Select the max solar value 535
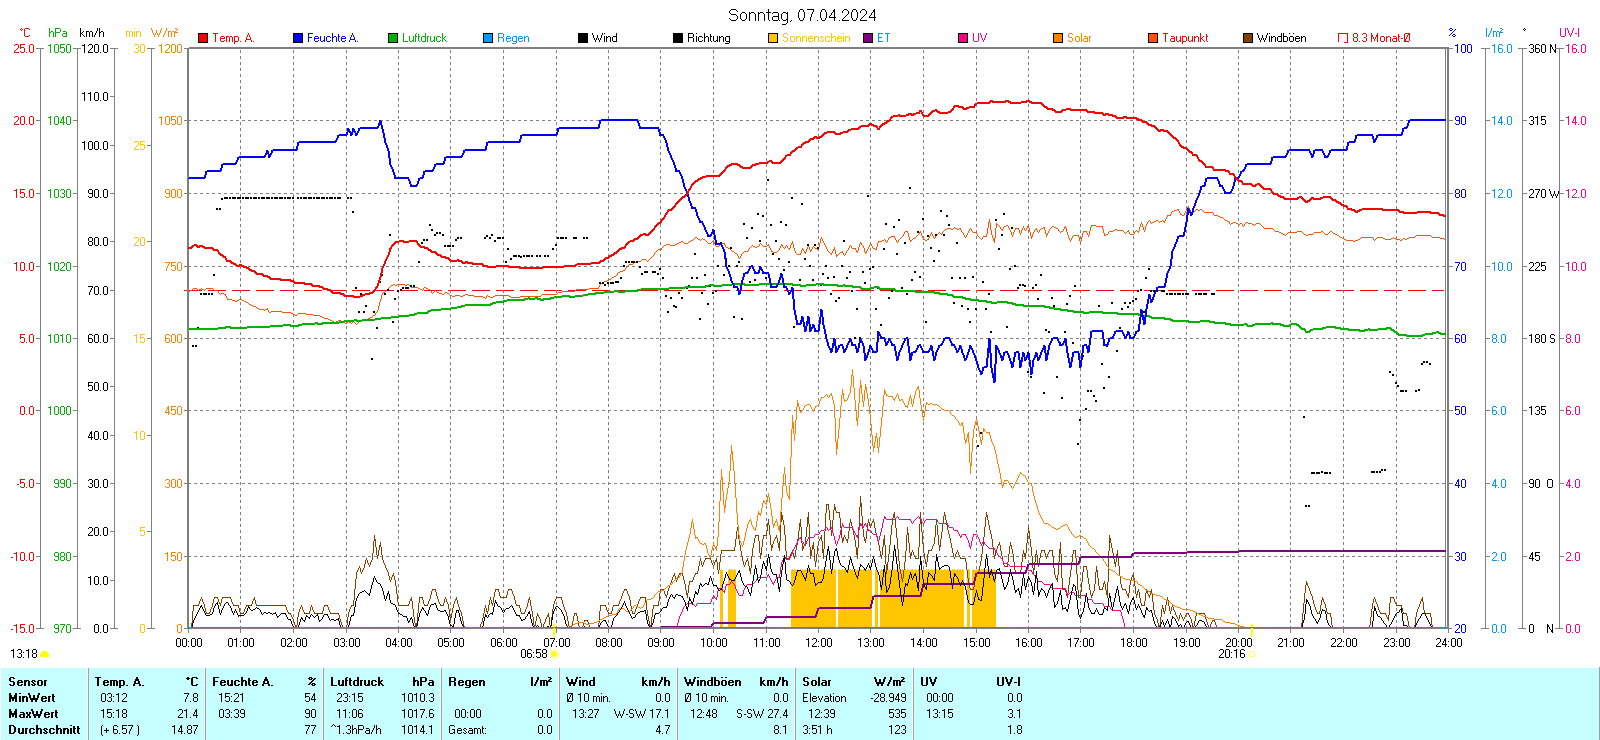Screen dimensions: 1600x740 coord(897,714)
